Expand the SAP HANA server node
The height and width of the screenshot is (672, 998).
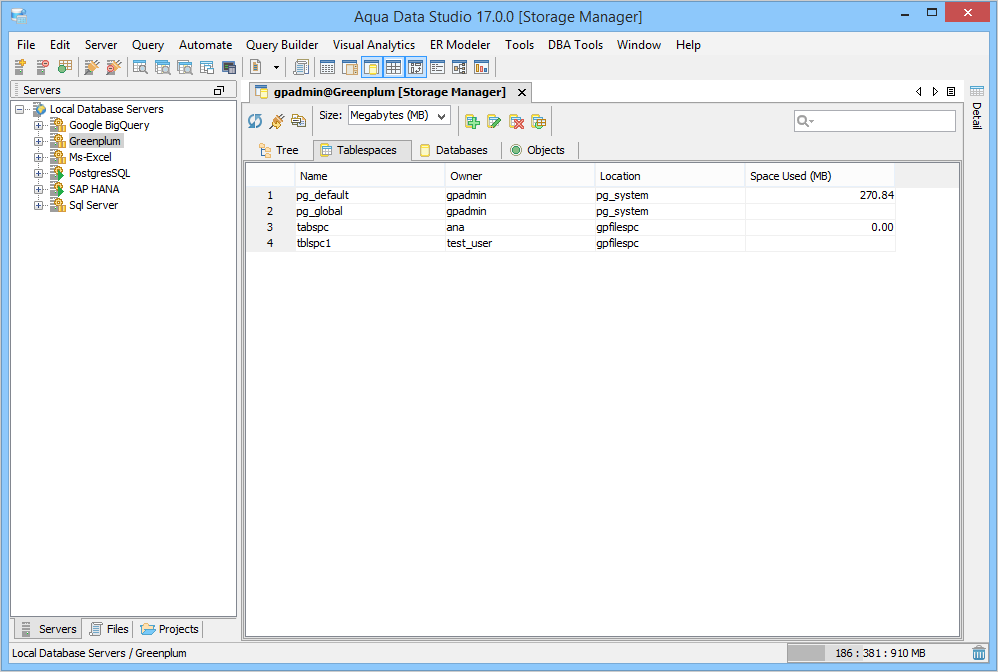click(x=39, y=189)
